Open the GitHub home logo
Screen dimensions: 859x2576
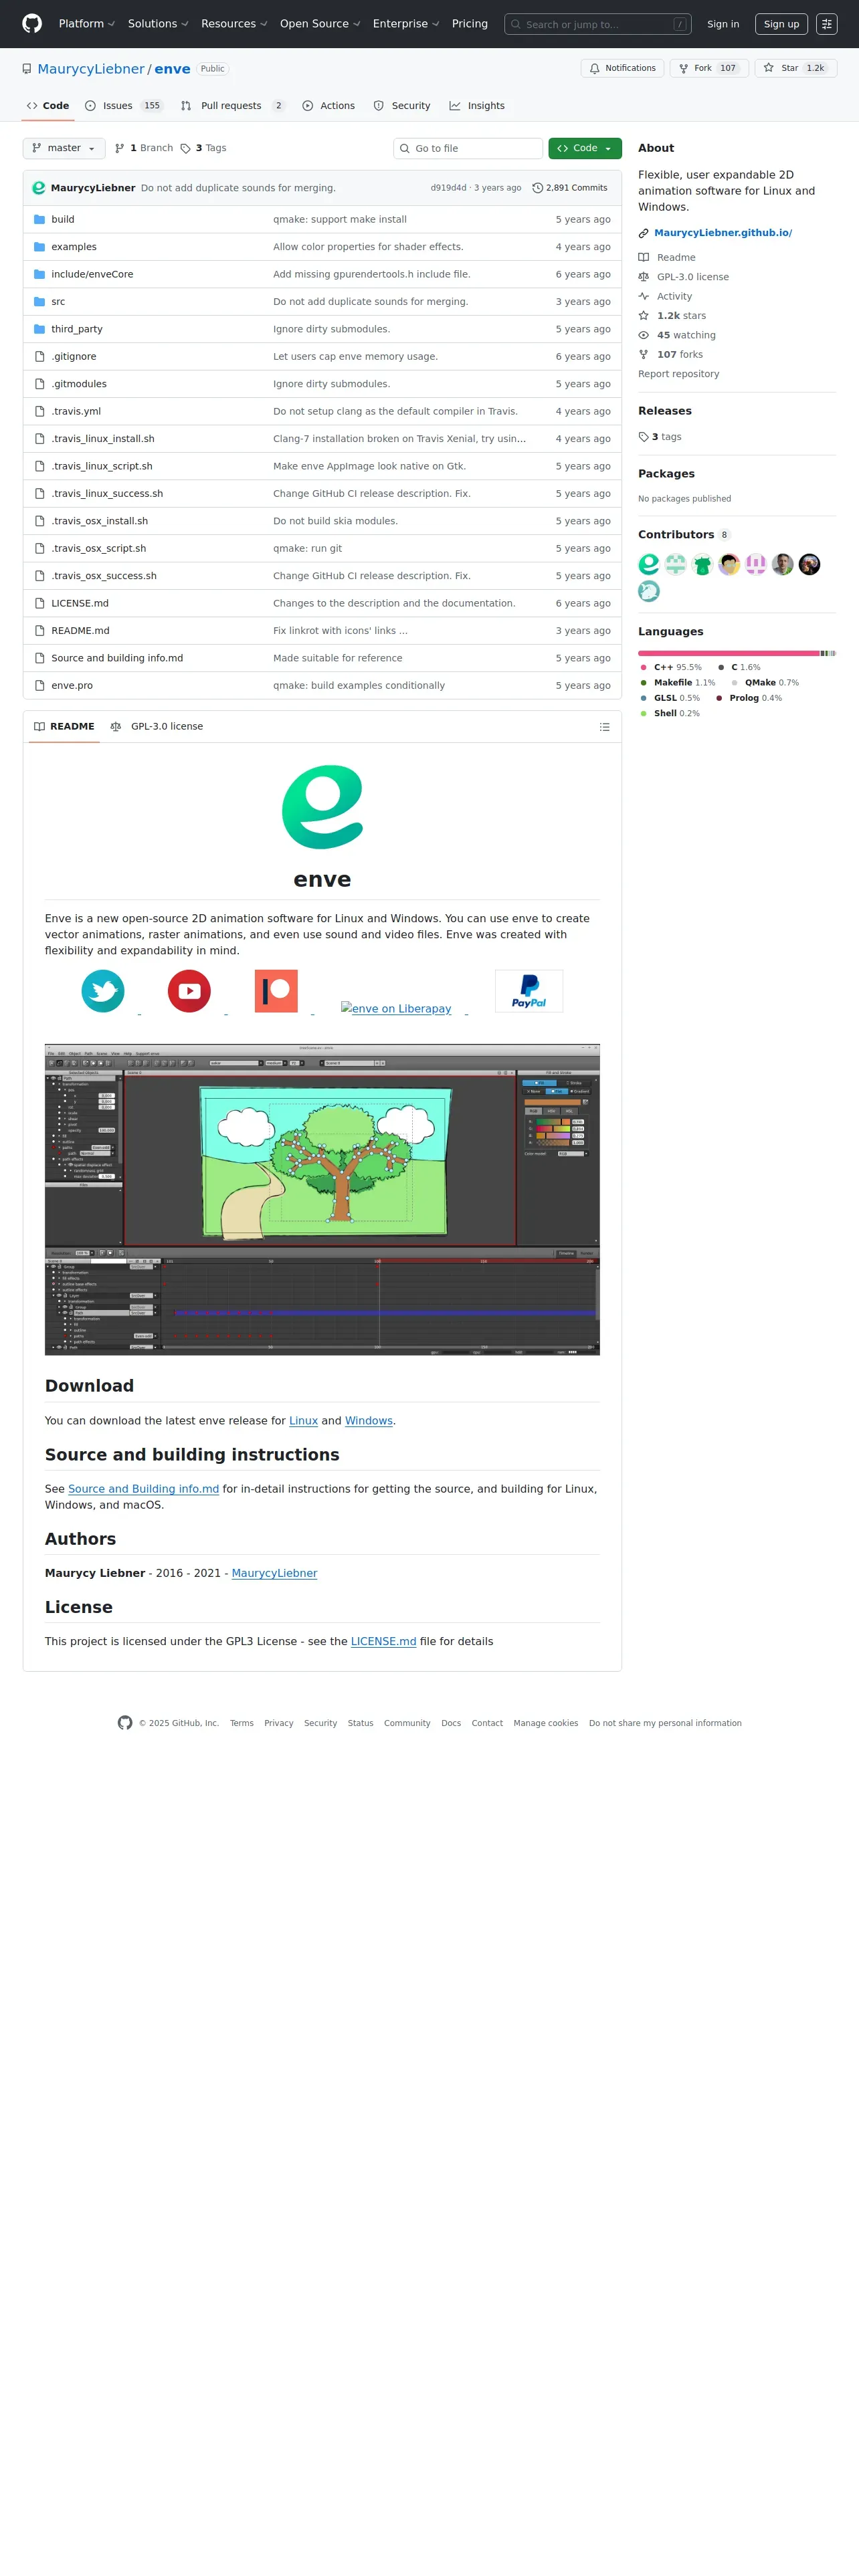point(32,24)
